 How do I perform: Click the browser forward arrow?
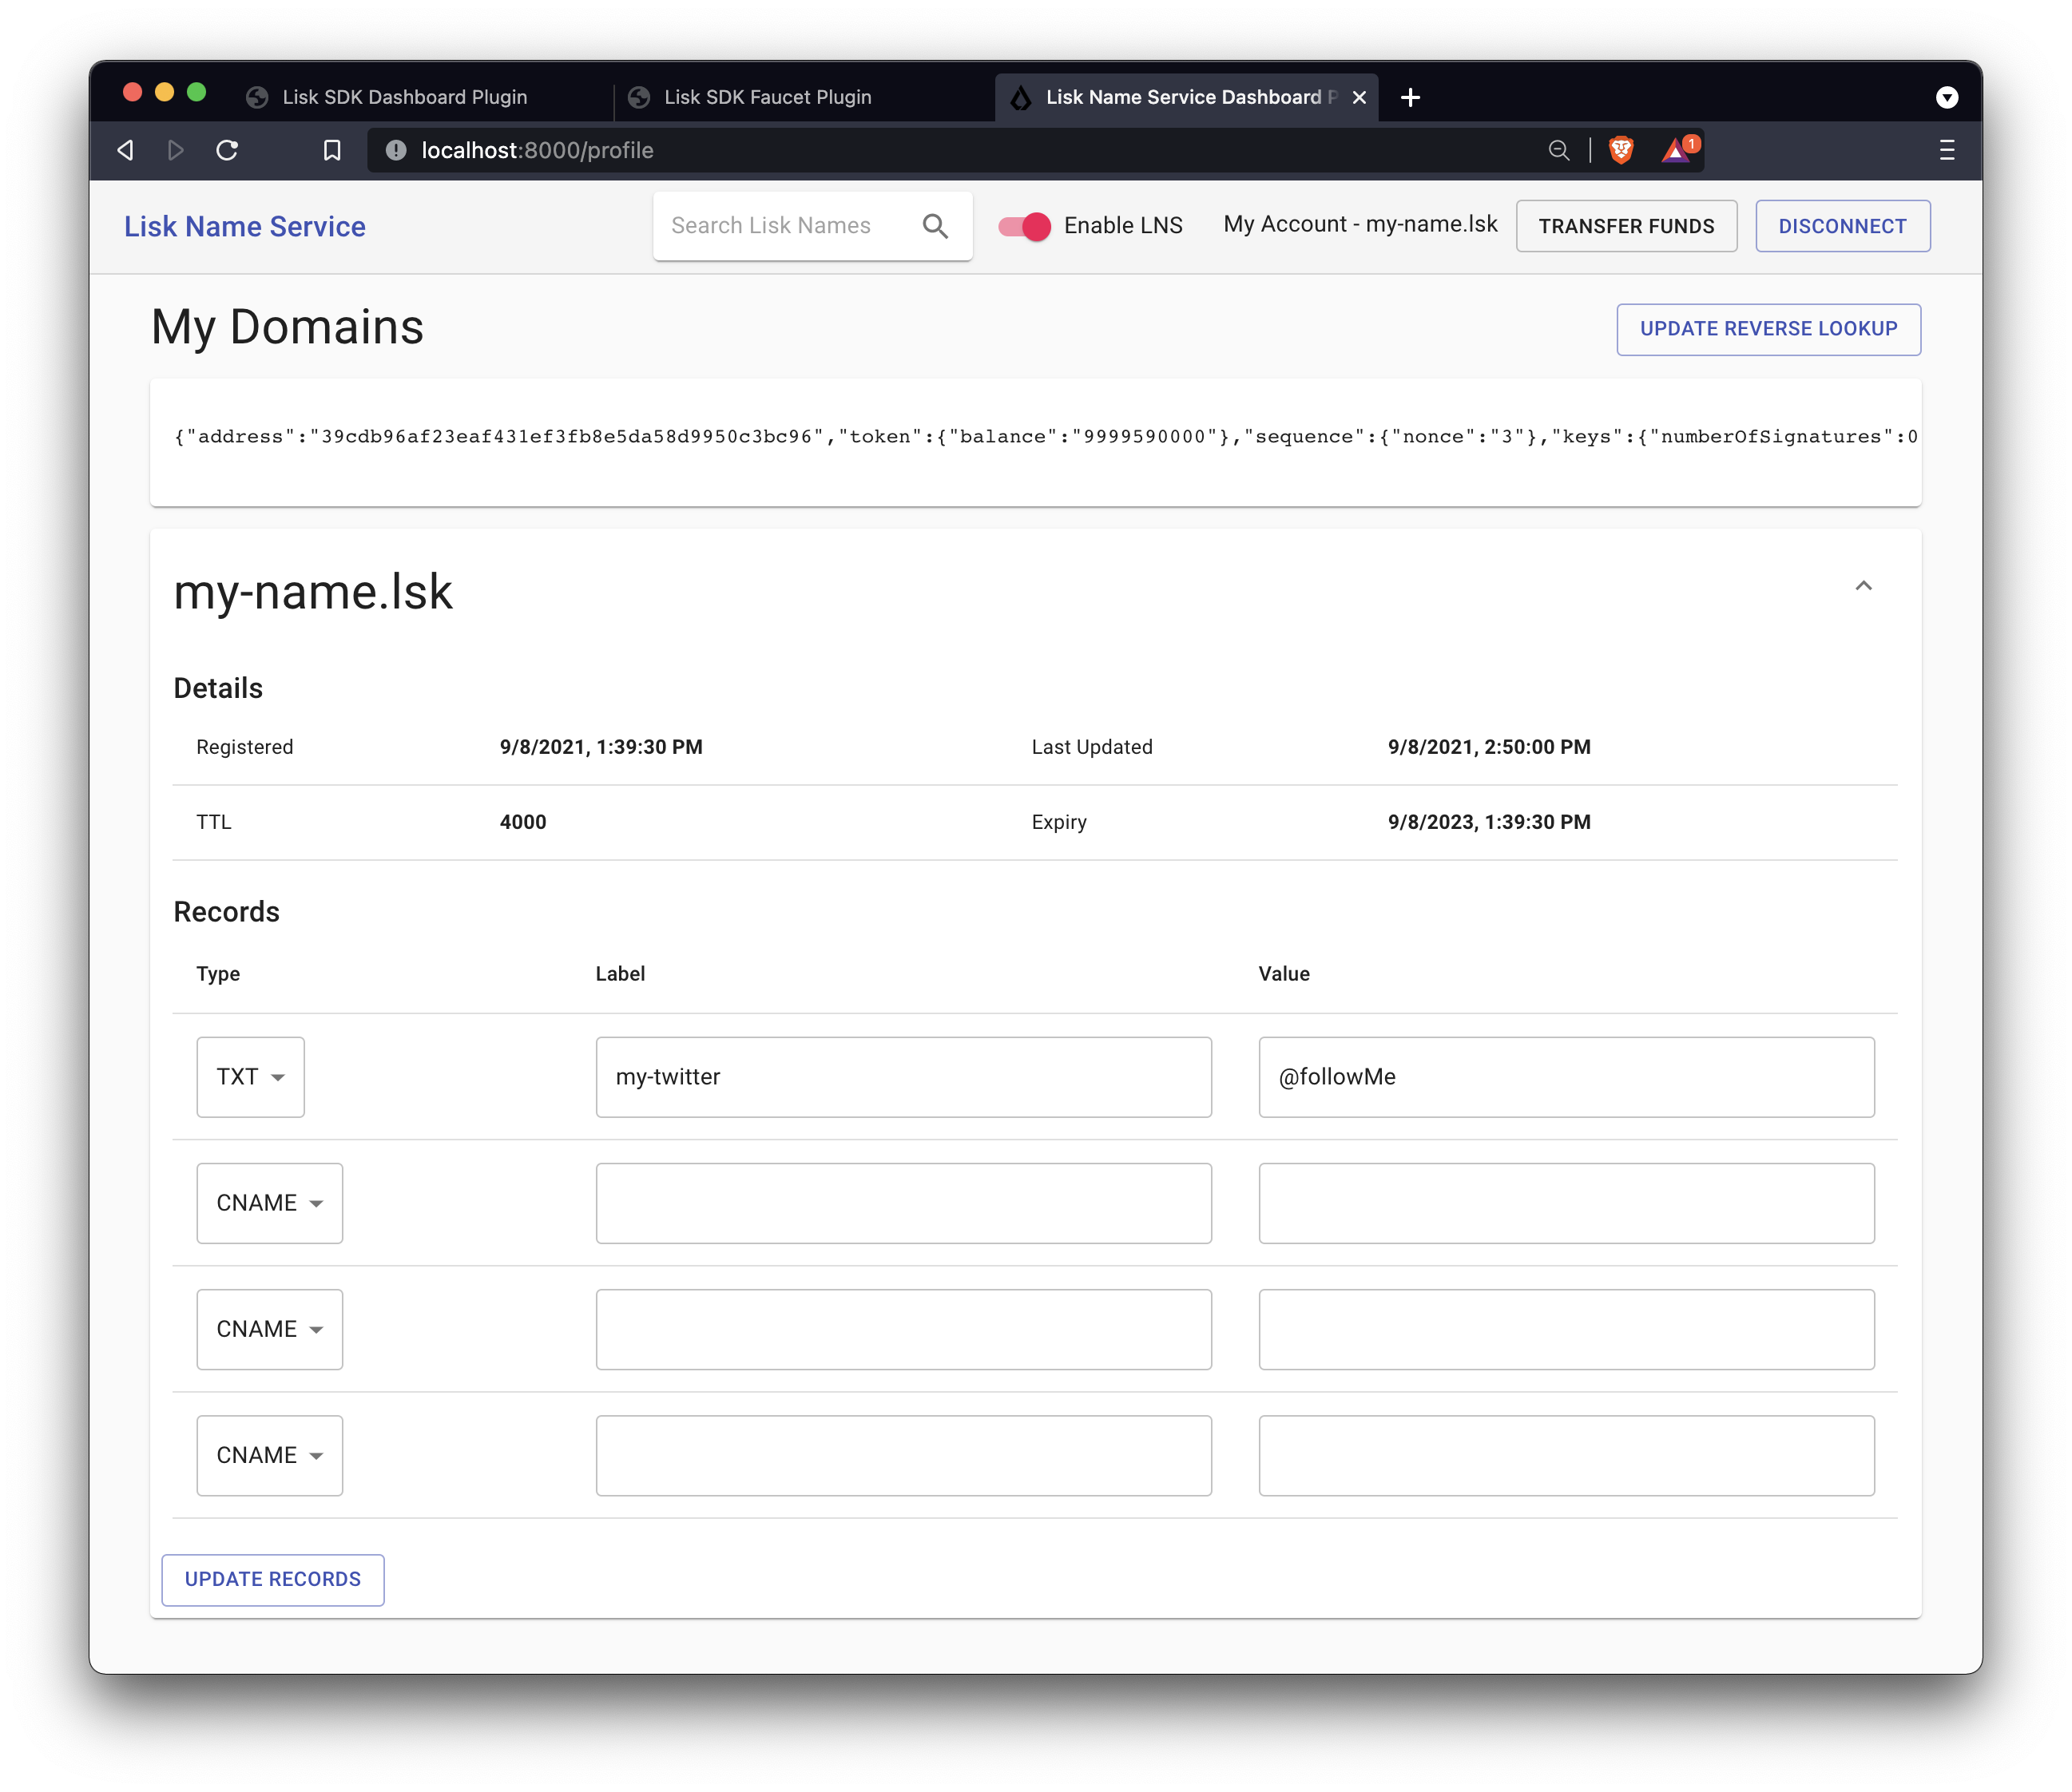tap(176, 150)
